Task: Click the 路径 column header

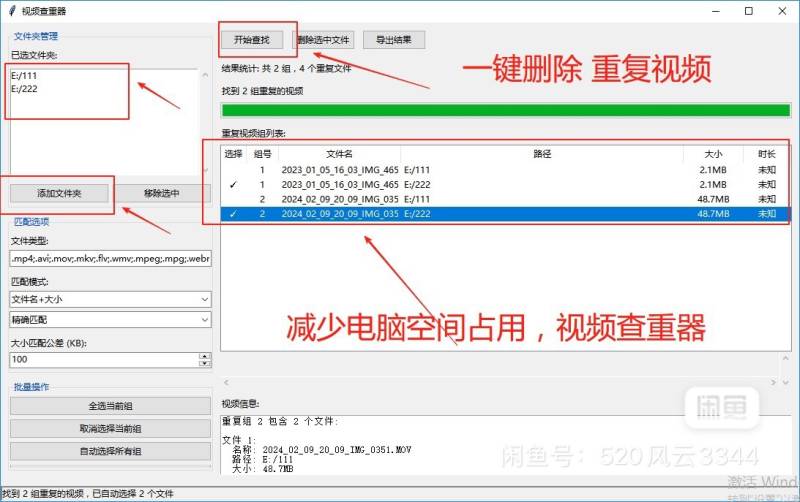Action: point(542,154)
